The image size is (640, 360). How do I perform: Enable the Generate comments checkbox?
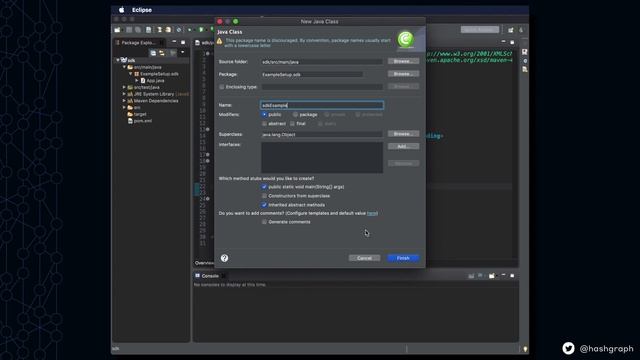(264, 222)
